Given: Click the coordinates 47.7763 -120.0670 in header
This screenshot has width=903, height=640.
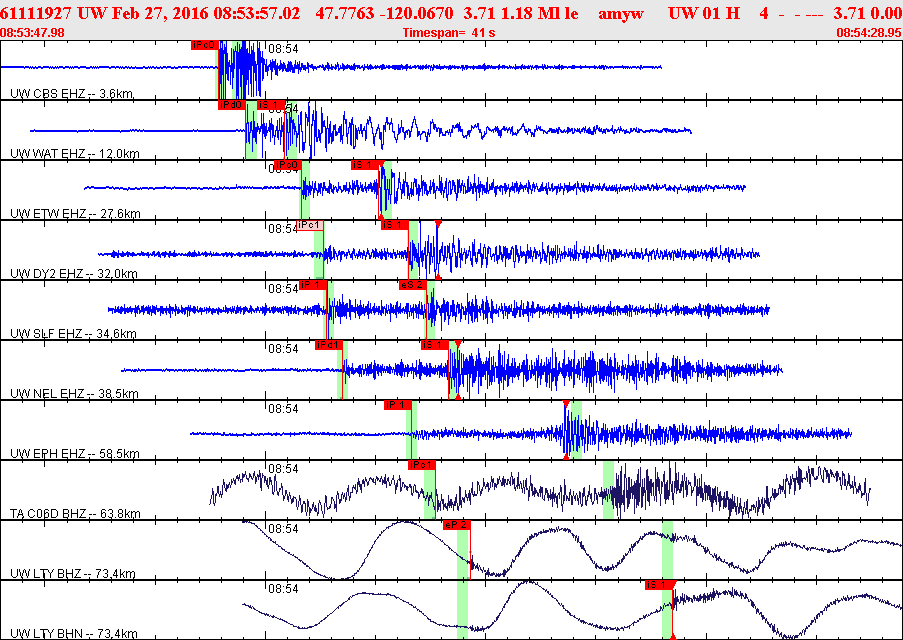Looking at the screenshot, I should [385, 13].
